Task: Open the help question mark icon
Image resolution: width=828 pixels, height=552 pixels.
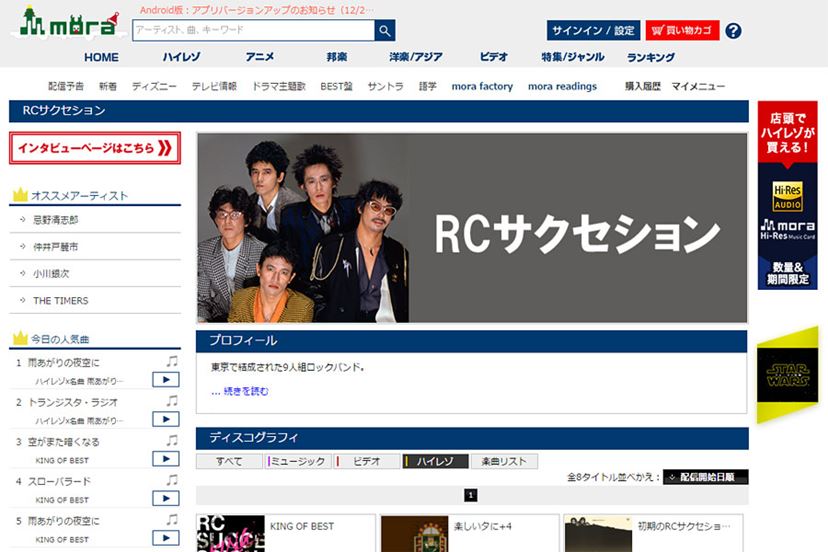Action: tap(733, 31)
